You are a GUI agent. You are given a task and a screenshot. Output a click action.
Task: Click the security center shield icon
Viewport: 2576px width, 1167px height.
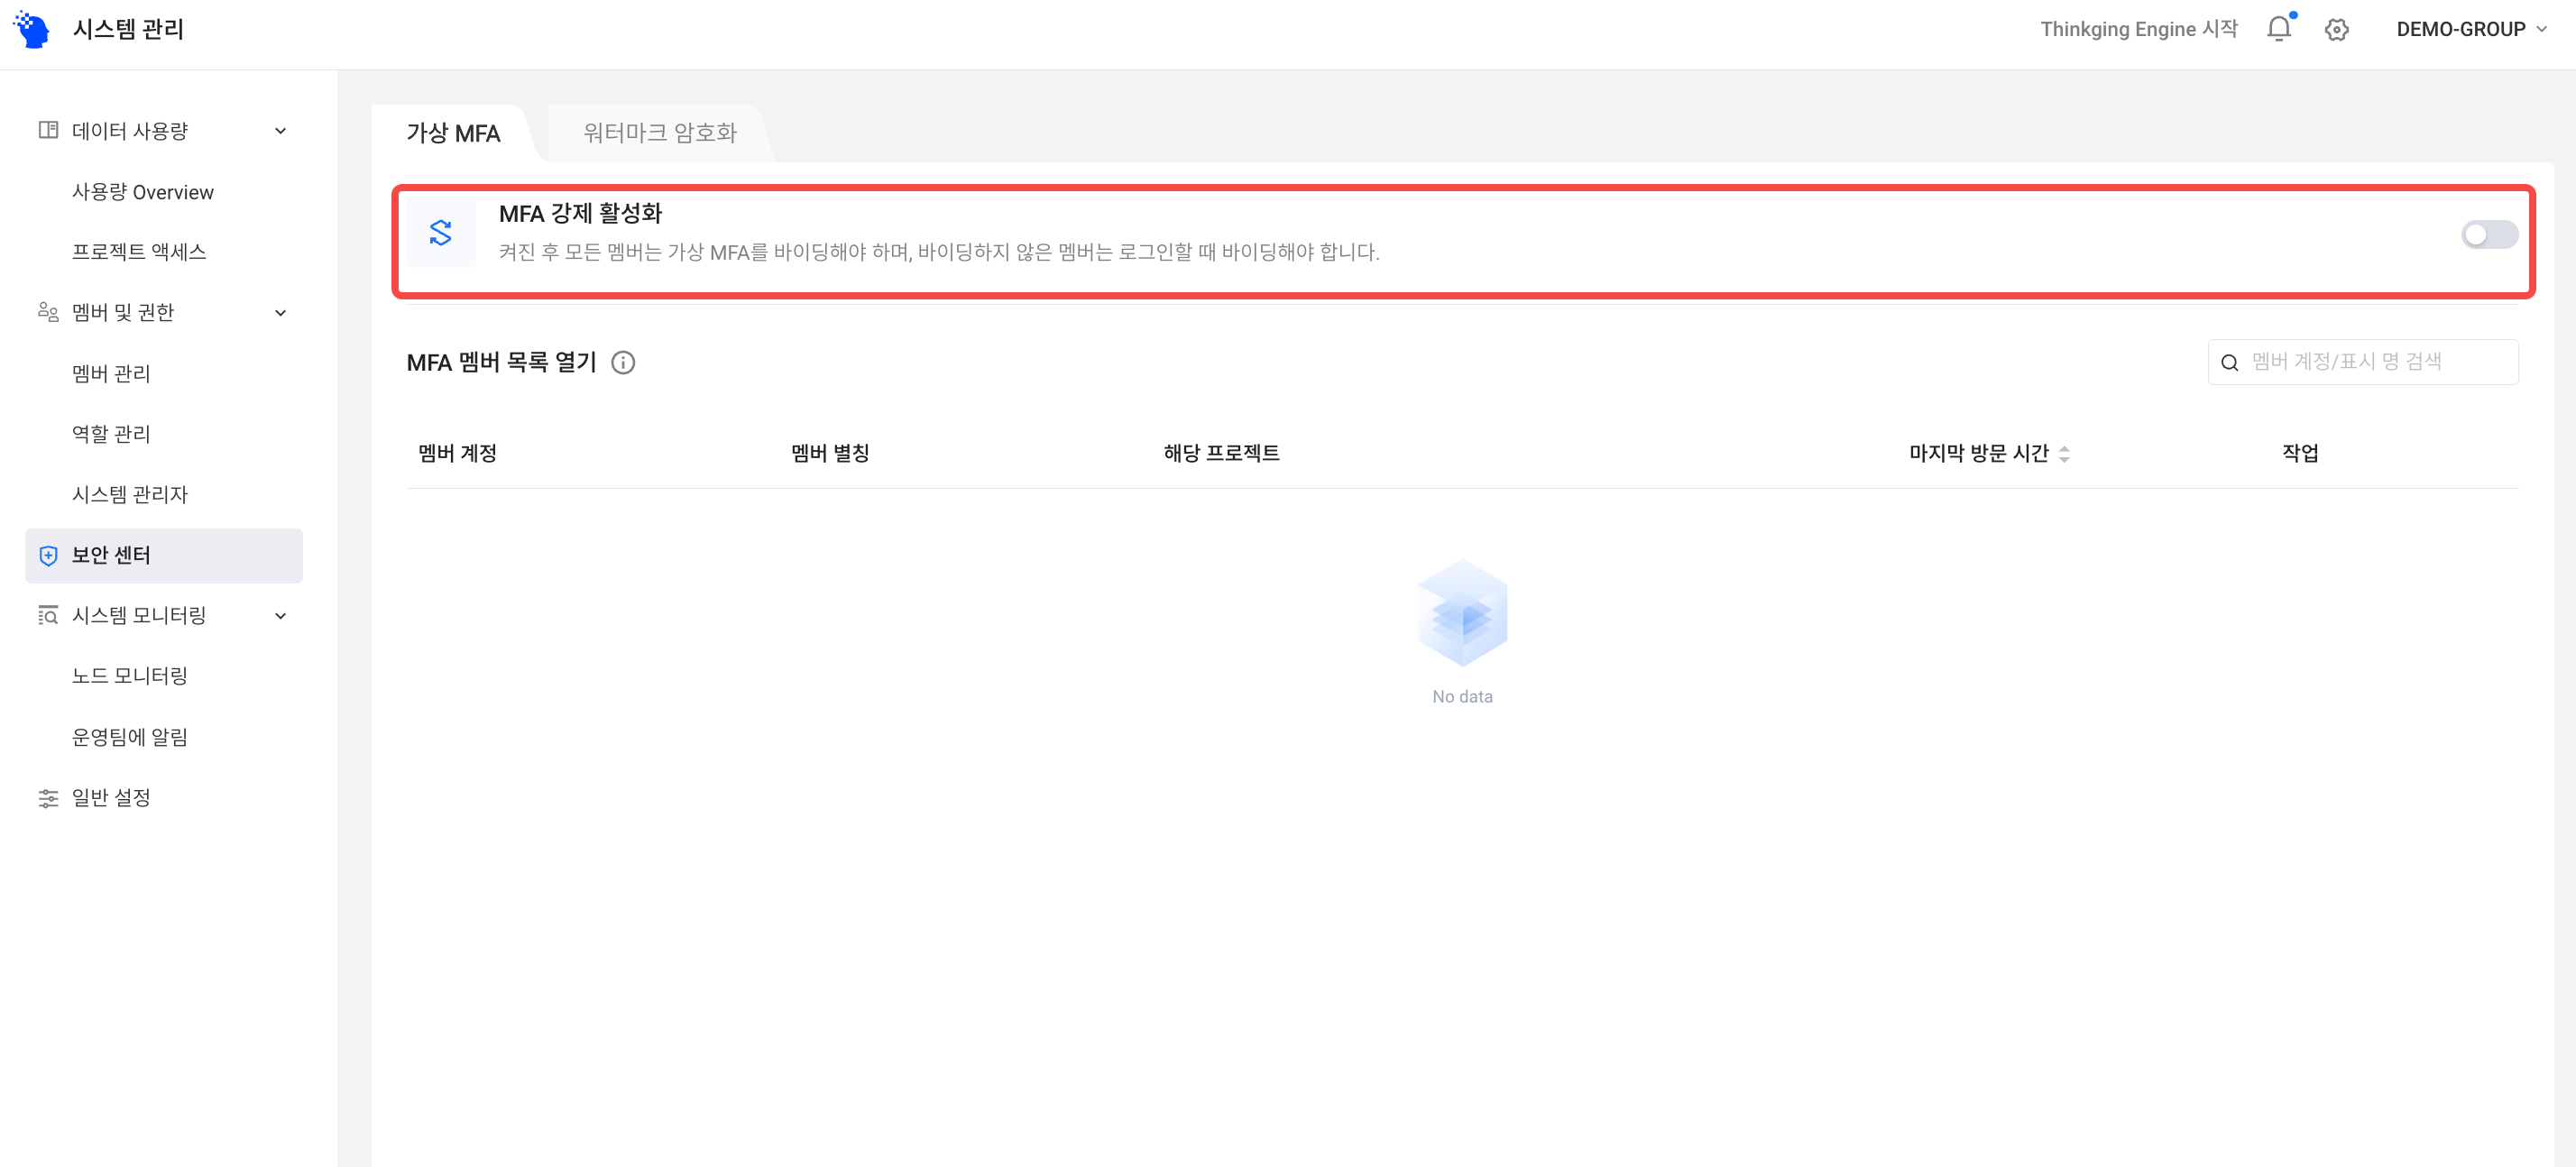(x=48, y=555)
